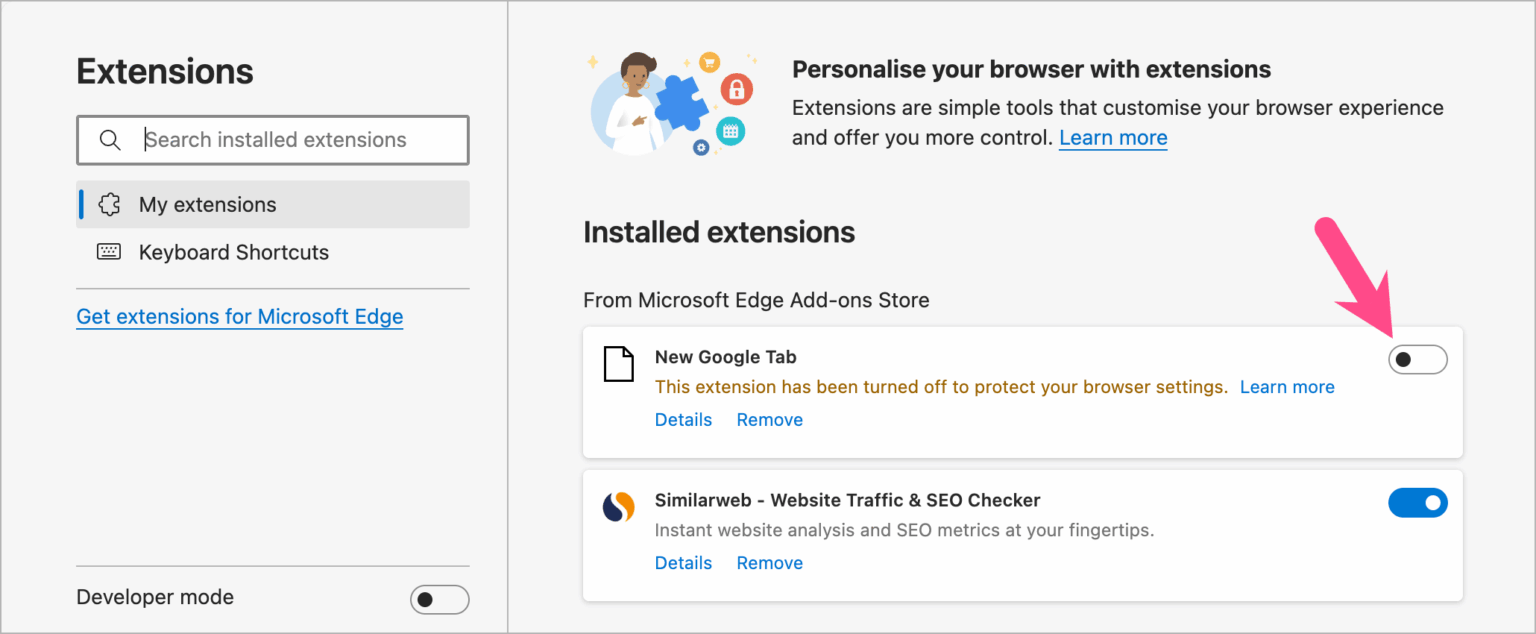Viewport: 1536px width, 634px height.
Task: Select the keyboard icon next to Keyboard Shortcuts
Action: (x=110, y=252)
